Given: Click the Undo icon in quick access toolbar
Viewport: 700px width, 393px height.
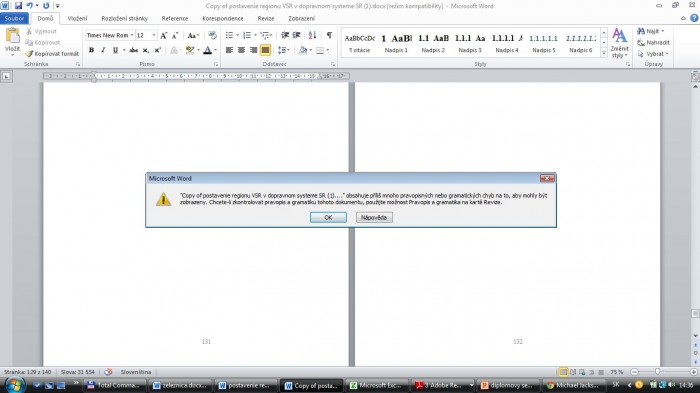Looking at the screenshot, I should tap(29, 6).
